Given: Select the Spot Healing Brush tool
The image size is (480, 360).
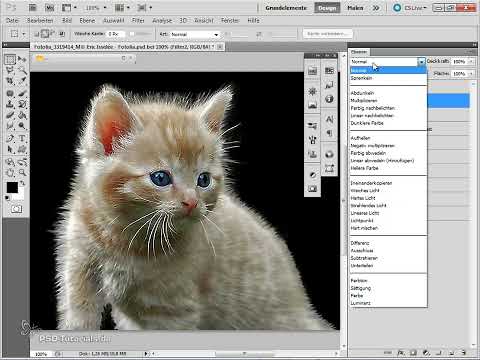Looking at the screenshot, I should click(x=10, y=94).
